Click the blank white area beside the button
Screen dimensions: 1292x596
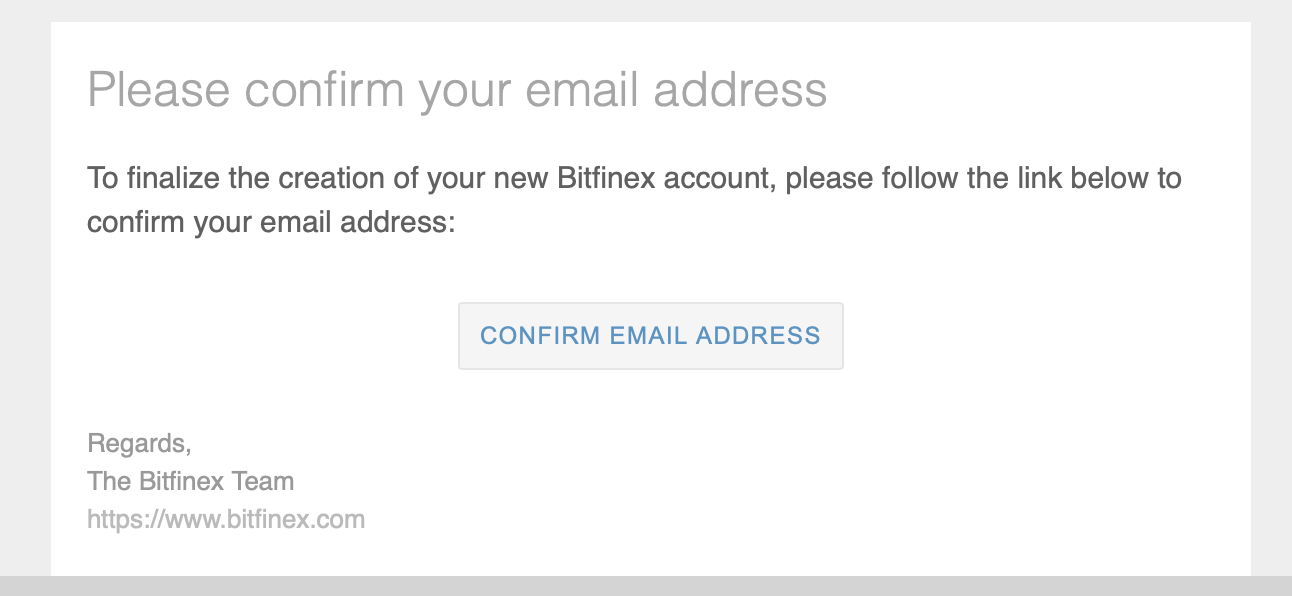point(1040,336)
